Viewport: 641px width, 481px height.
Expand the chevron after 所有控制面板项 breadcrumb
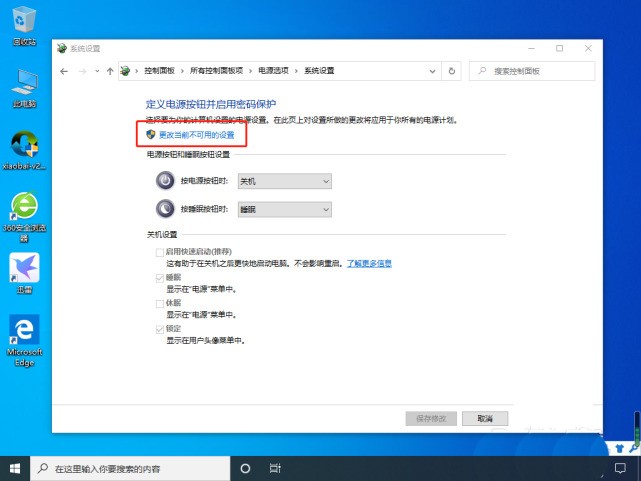pos(250,71)
